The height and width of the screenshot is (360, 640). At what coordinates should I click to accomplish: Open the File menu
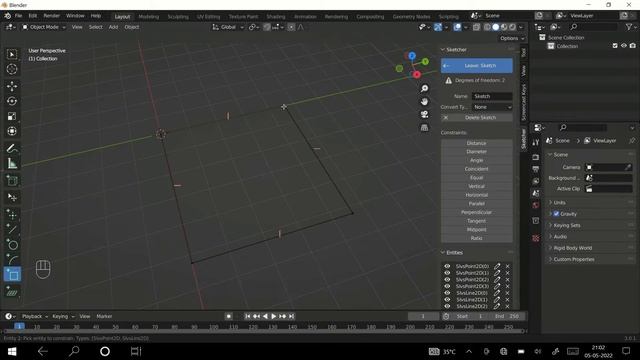click(x=18, y=16)
